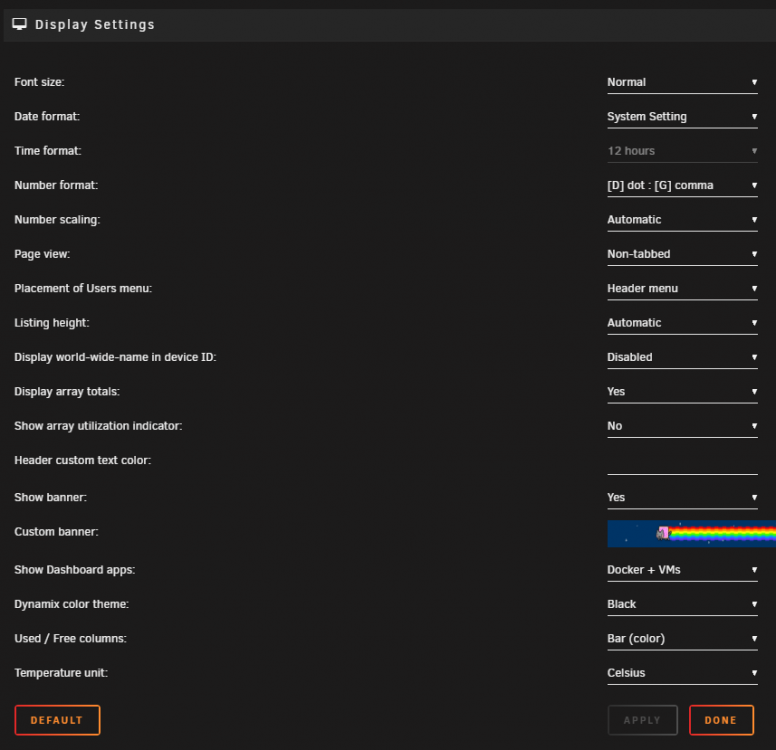Click the 'Display world-wide-name in device ID:' label
Viewport: 776px width, 750px height.
115,357
